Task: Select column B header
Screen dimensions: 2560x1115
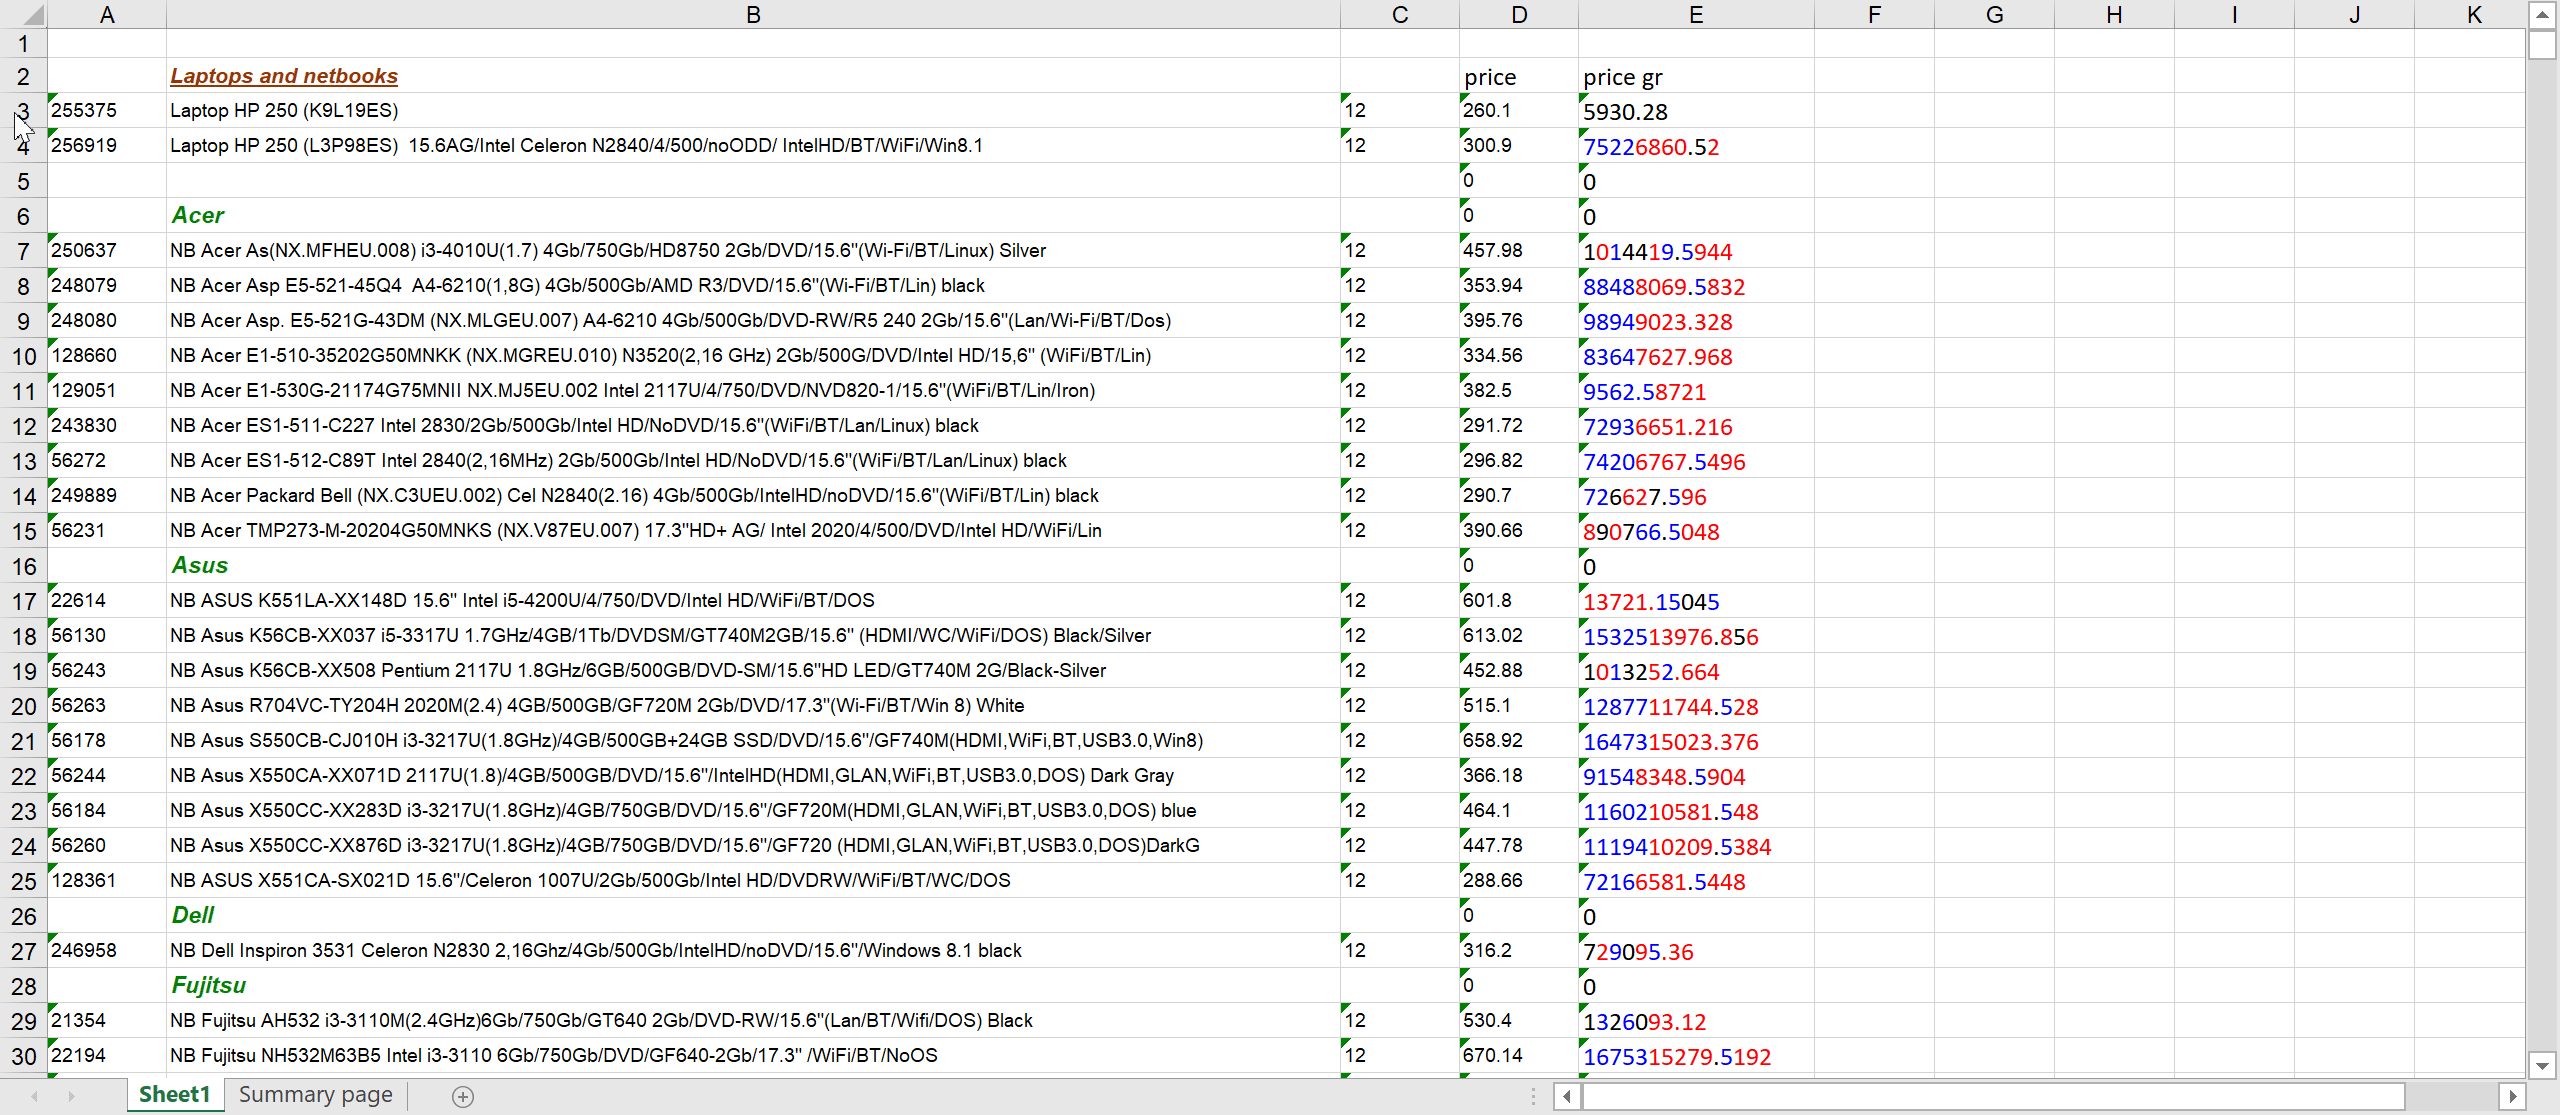Action: click(x=752, y=15)
